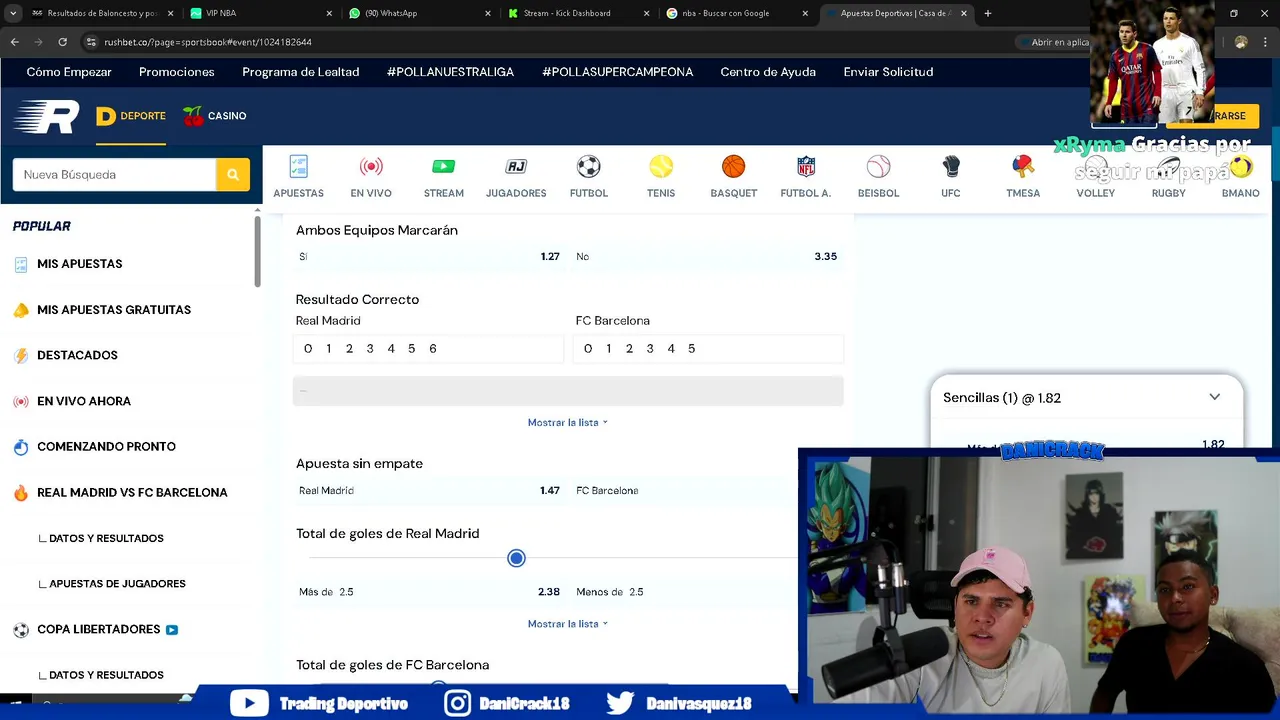Open the Centro de Ayuda link

(768, 72)
